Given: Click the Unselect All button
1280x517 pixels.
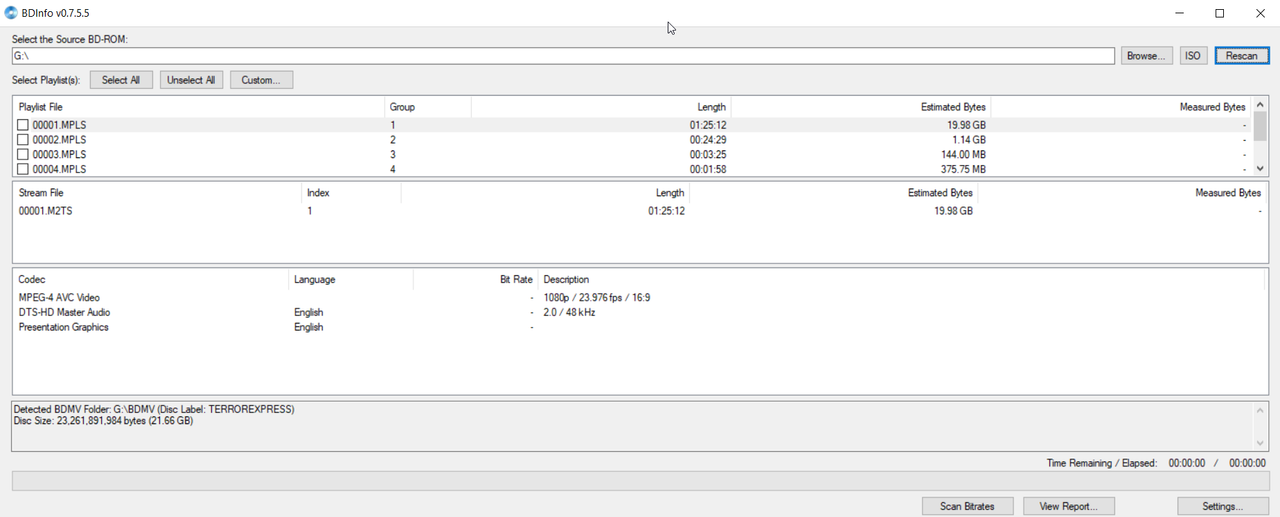Looking at the screenshot, I should pyautogui.click(x=191, y=80).
